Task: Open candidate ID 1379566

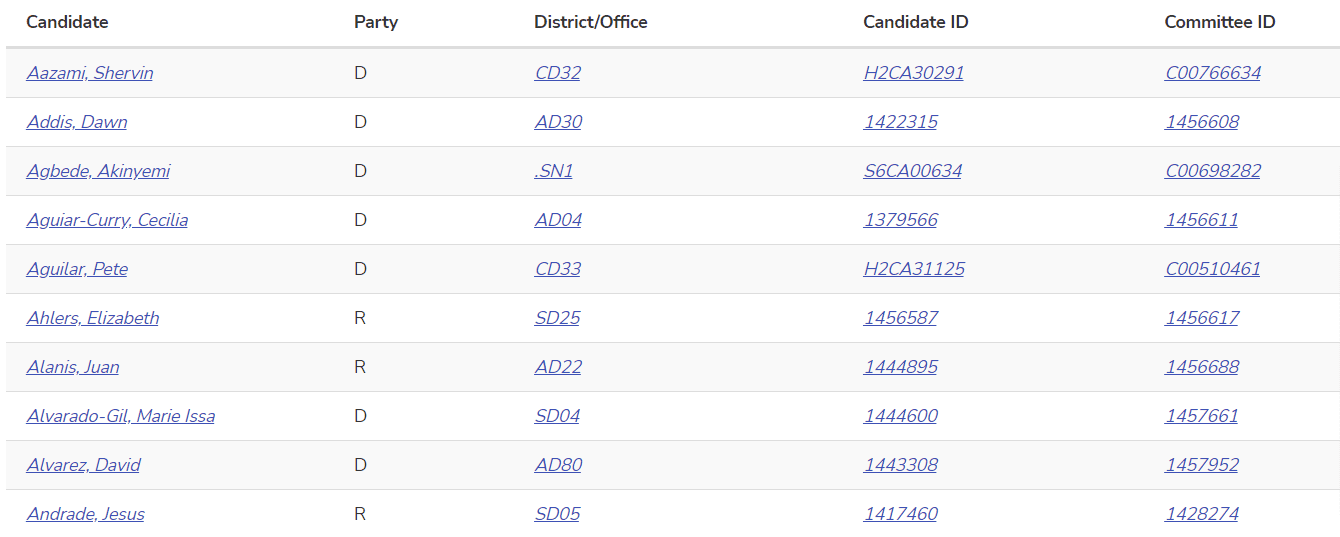Action: coord(901,220)
